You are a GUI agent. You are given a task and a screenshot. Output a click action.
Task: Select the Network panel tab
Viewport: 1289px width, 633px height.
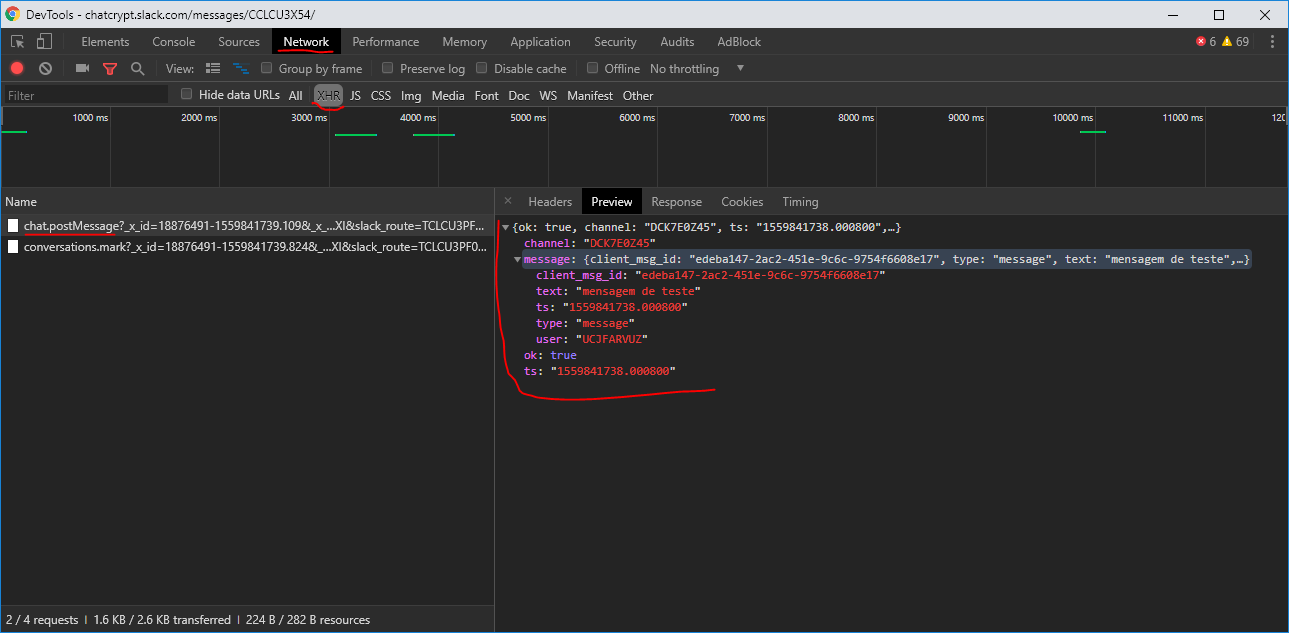coord(306,42)
